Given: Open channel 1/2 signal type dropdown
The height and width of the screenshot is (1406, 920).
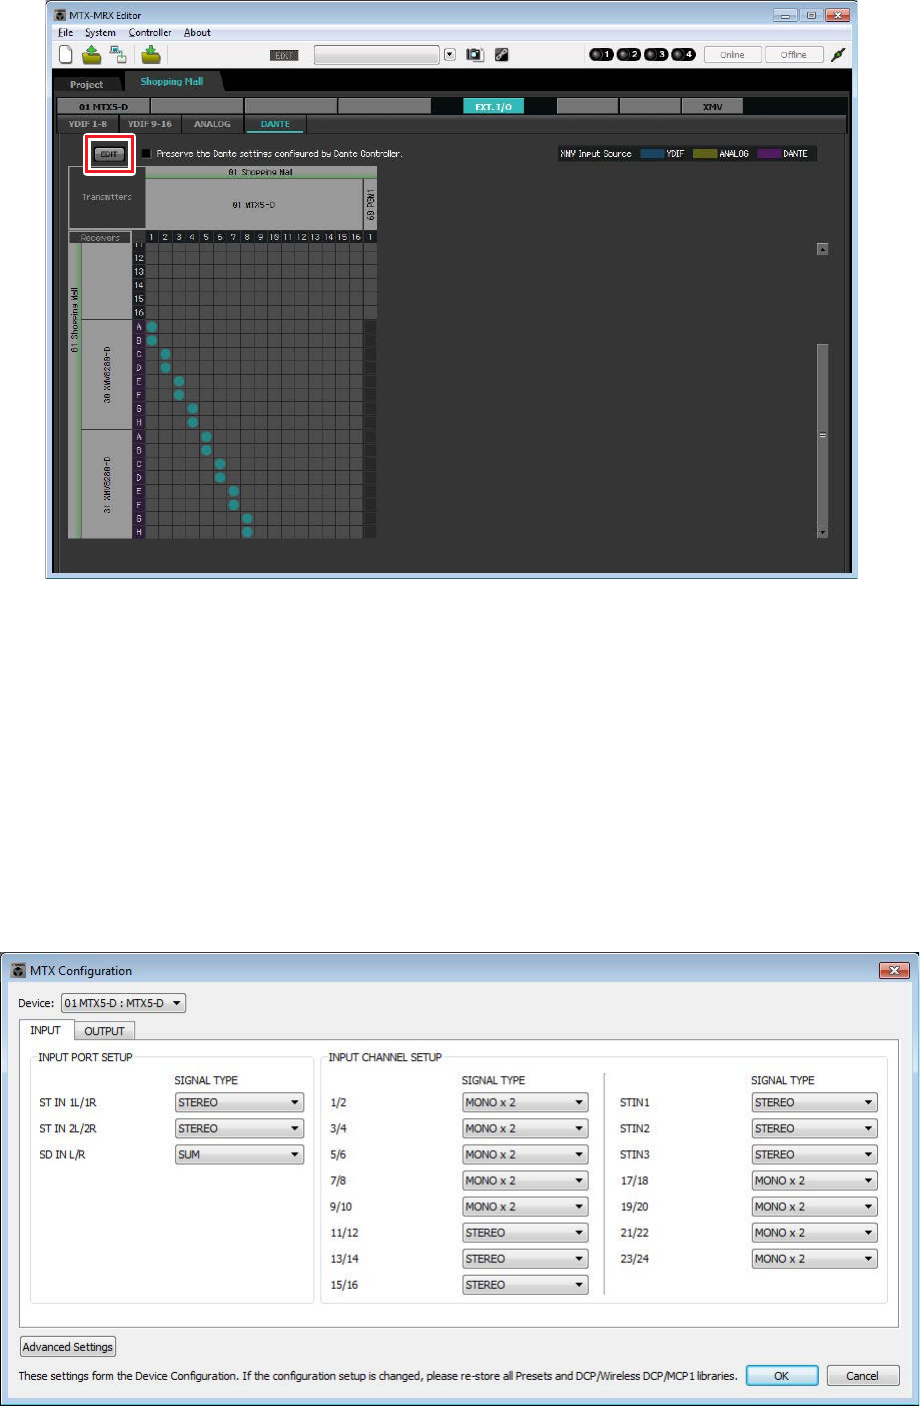Looking at the screenshot, I should [x=525, y=1102].
